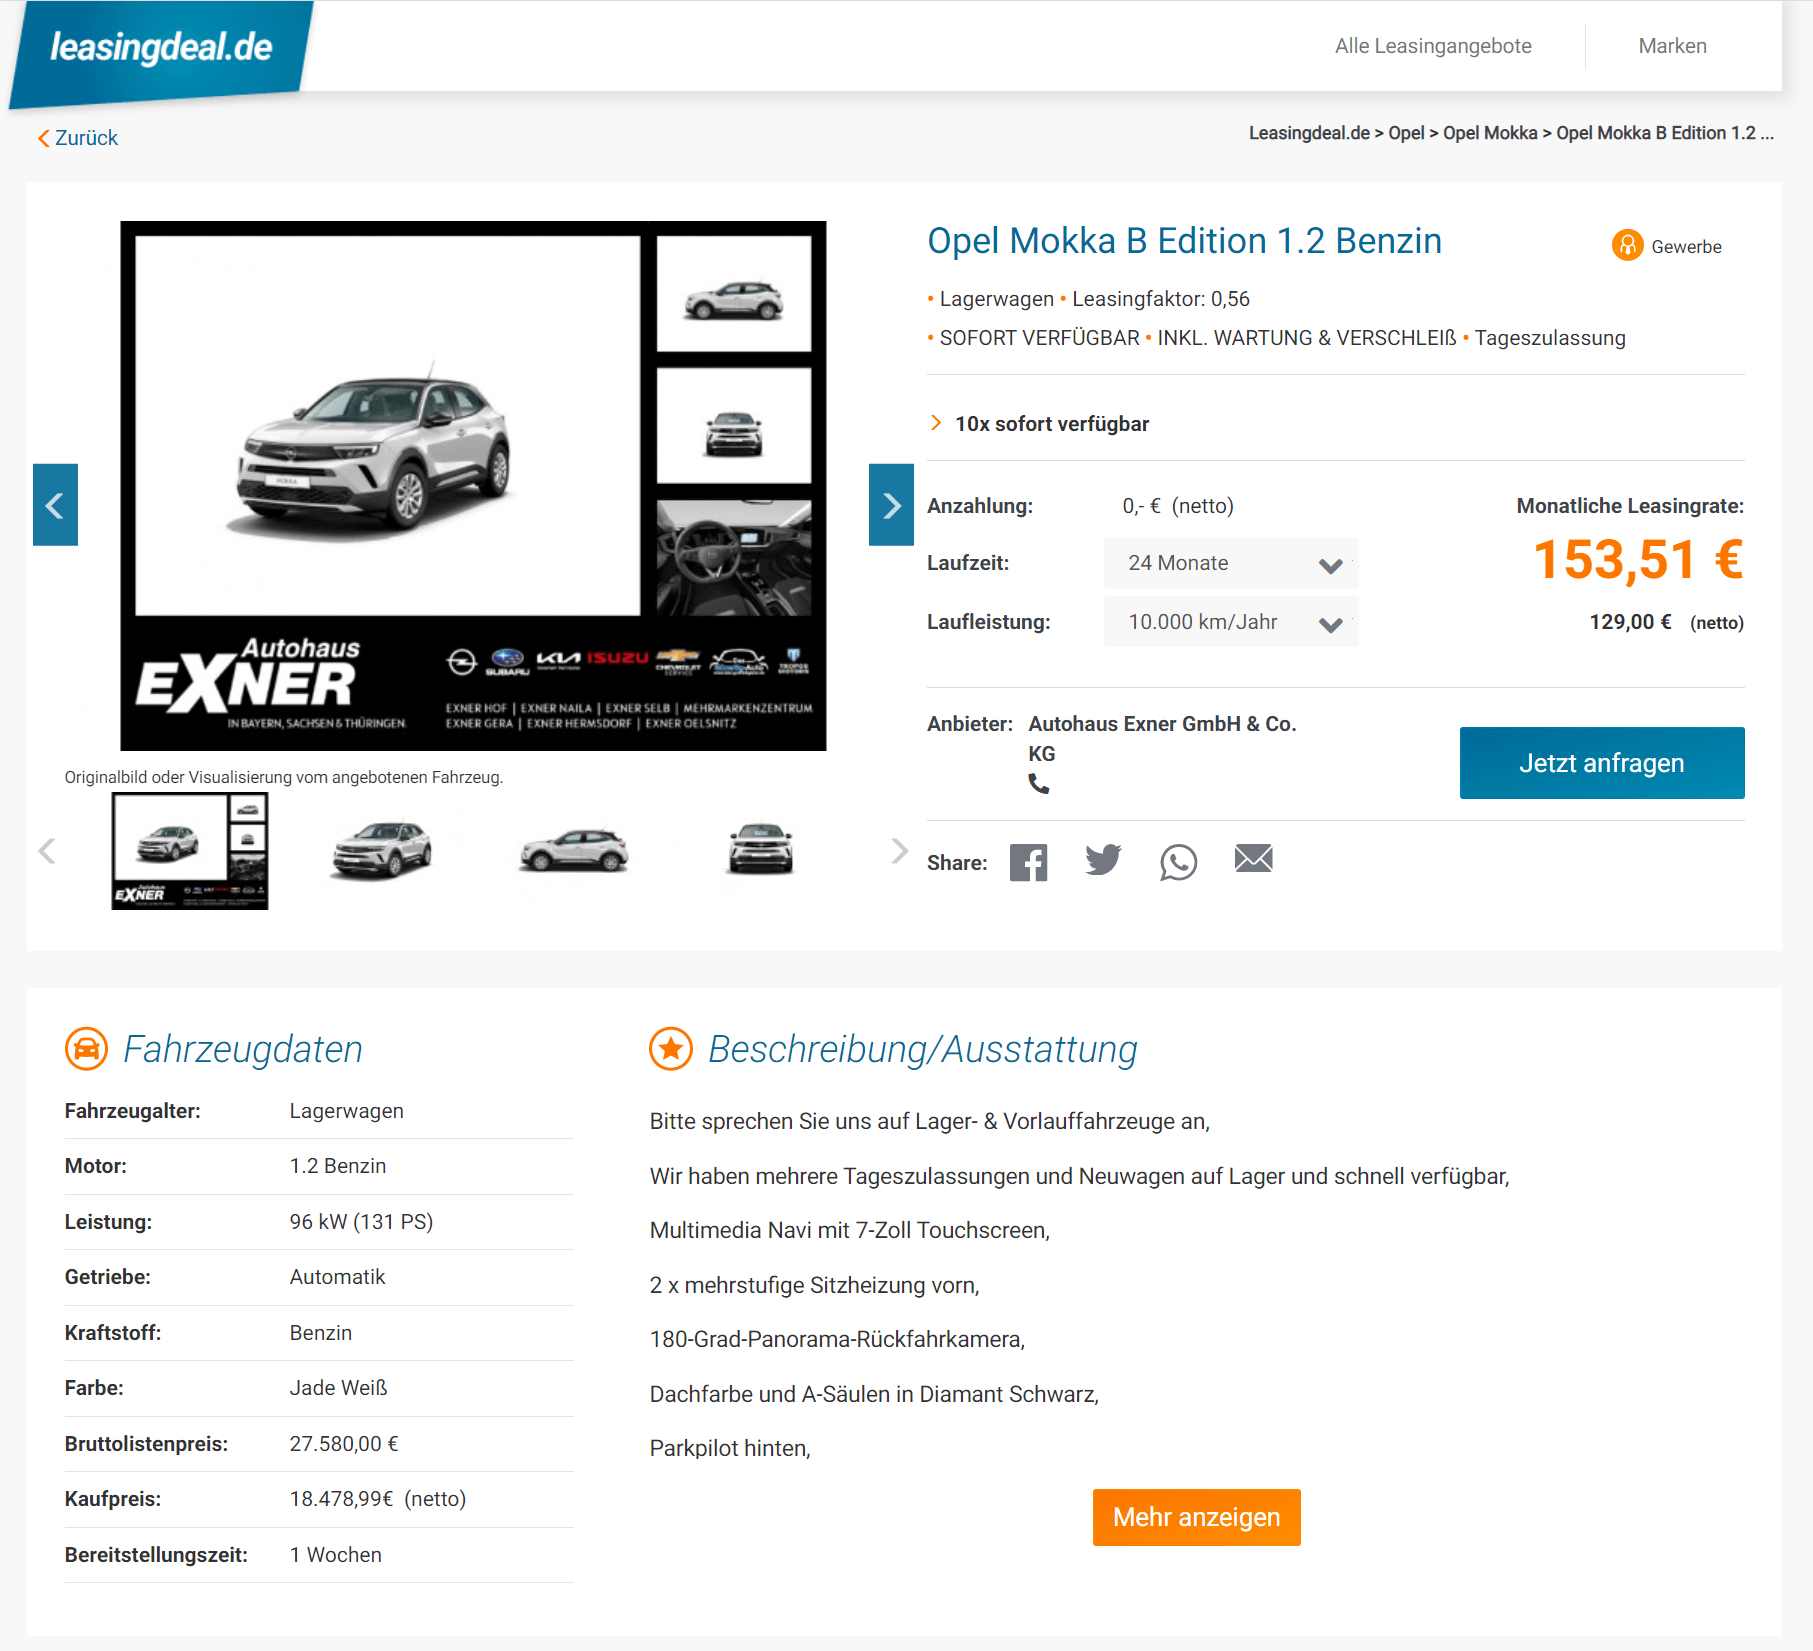Screen dimensions: 1813x1651
Task: Click the Opel Mokka B Edition 1.2 Benzin title
Action: tap(1184, 241)
